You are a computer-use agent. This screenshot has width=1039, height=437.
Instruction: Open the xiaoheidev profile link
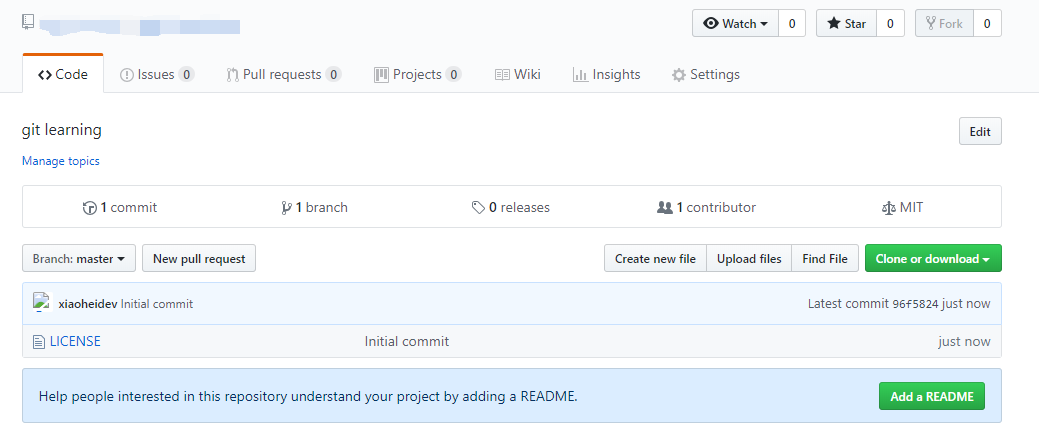(x=88, y=304)
